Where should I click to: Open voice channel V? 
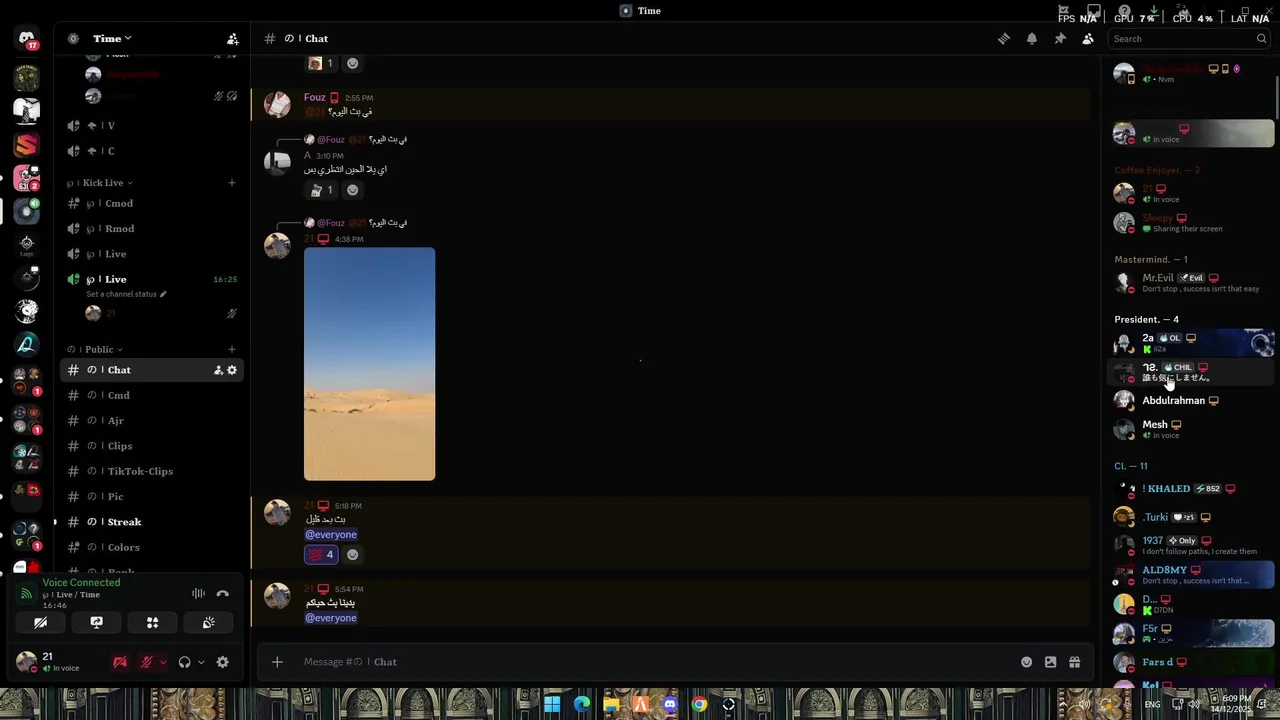(152, 126)
